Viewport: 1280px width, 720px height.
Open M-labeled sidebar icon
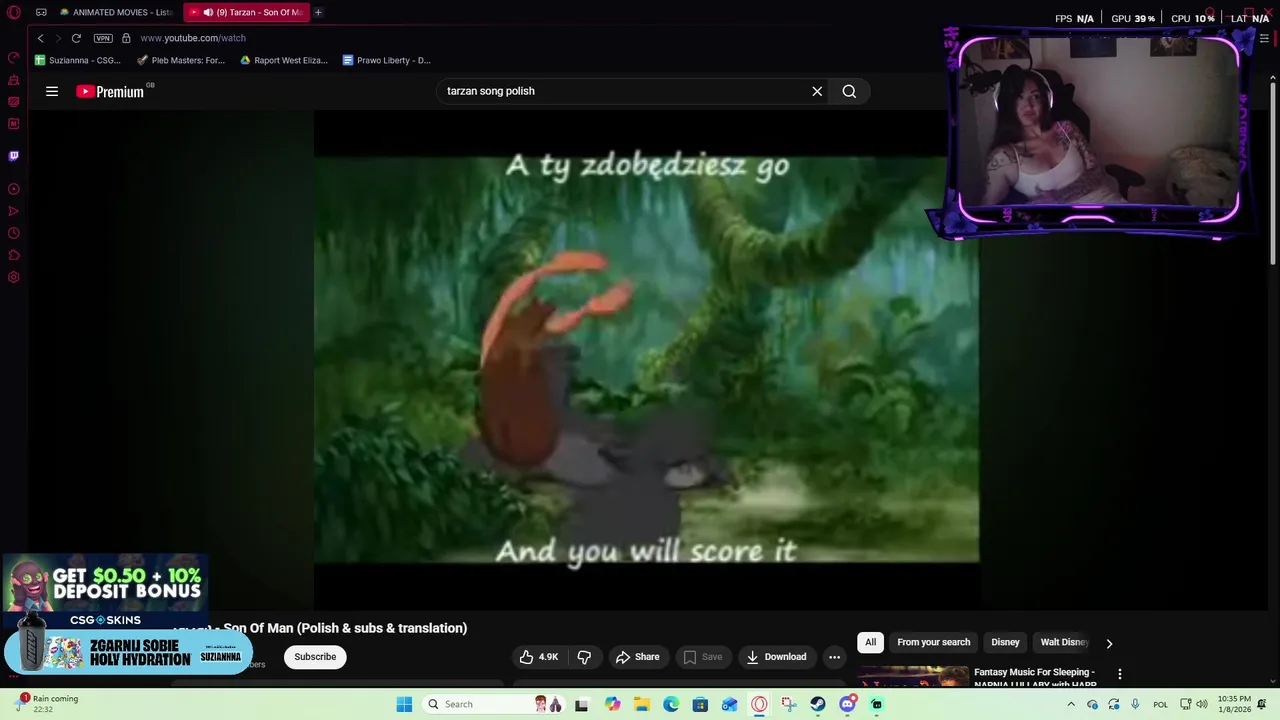[x=14, y=124]
